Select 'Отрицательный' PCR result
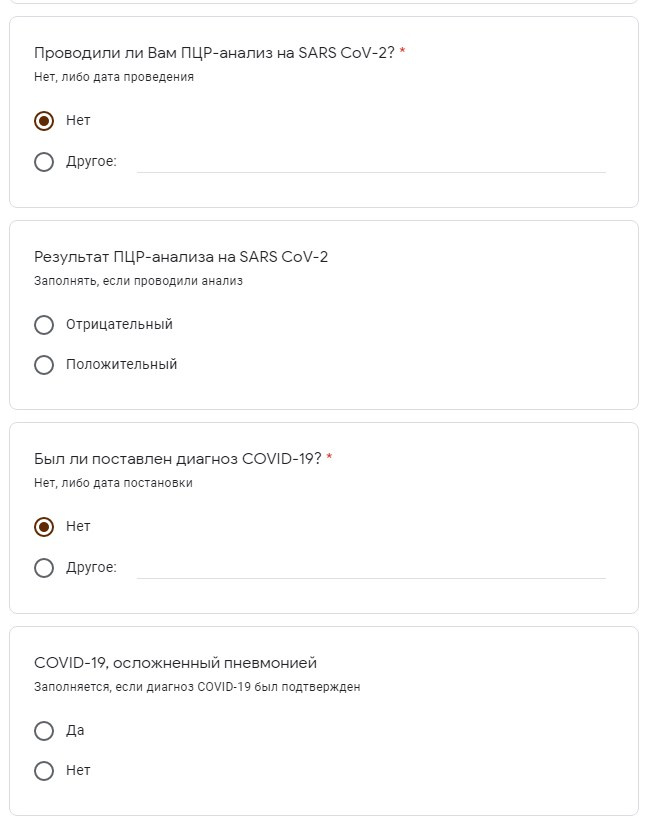The width and height of the screenshot is (651, 822). coord(44,325)
